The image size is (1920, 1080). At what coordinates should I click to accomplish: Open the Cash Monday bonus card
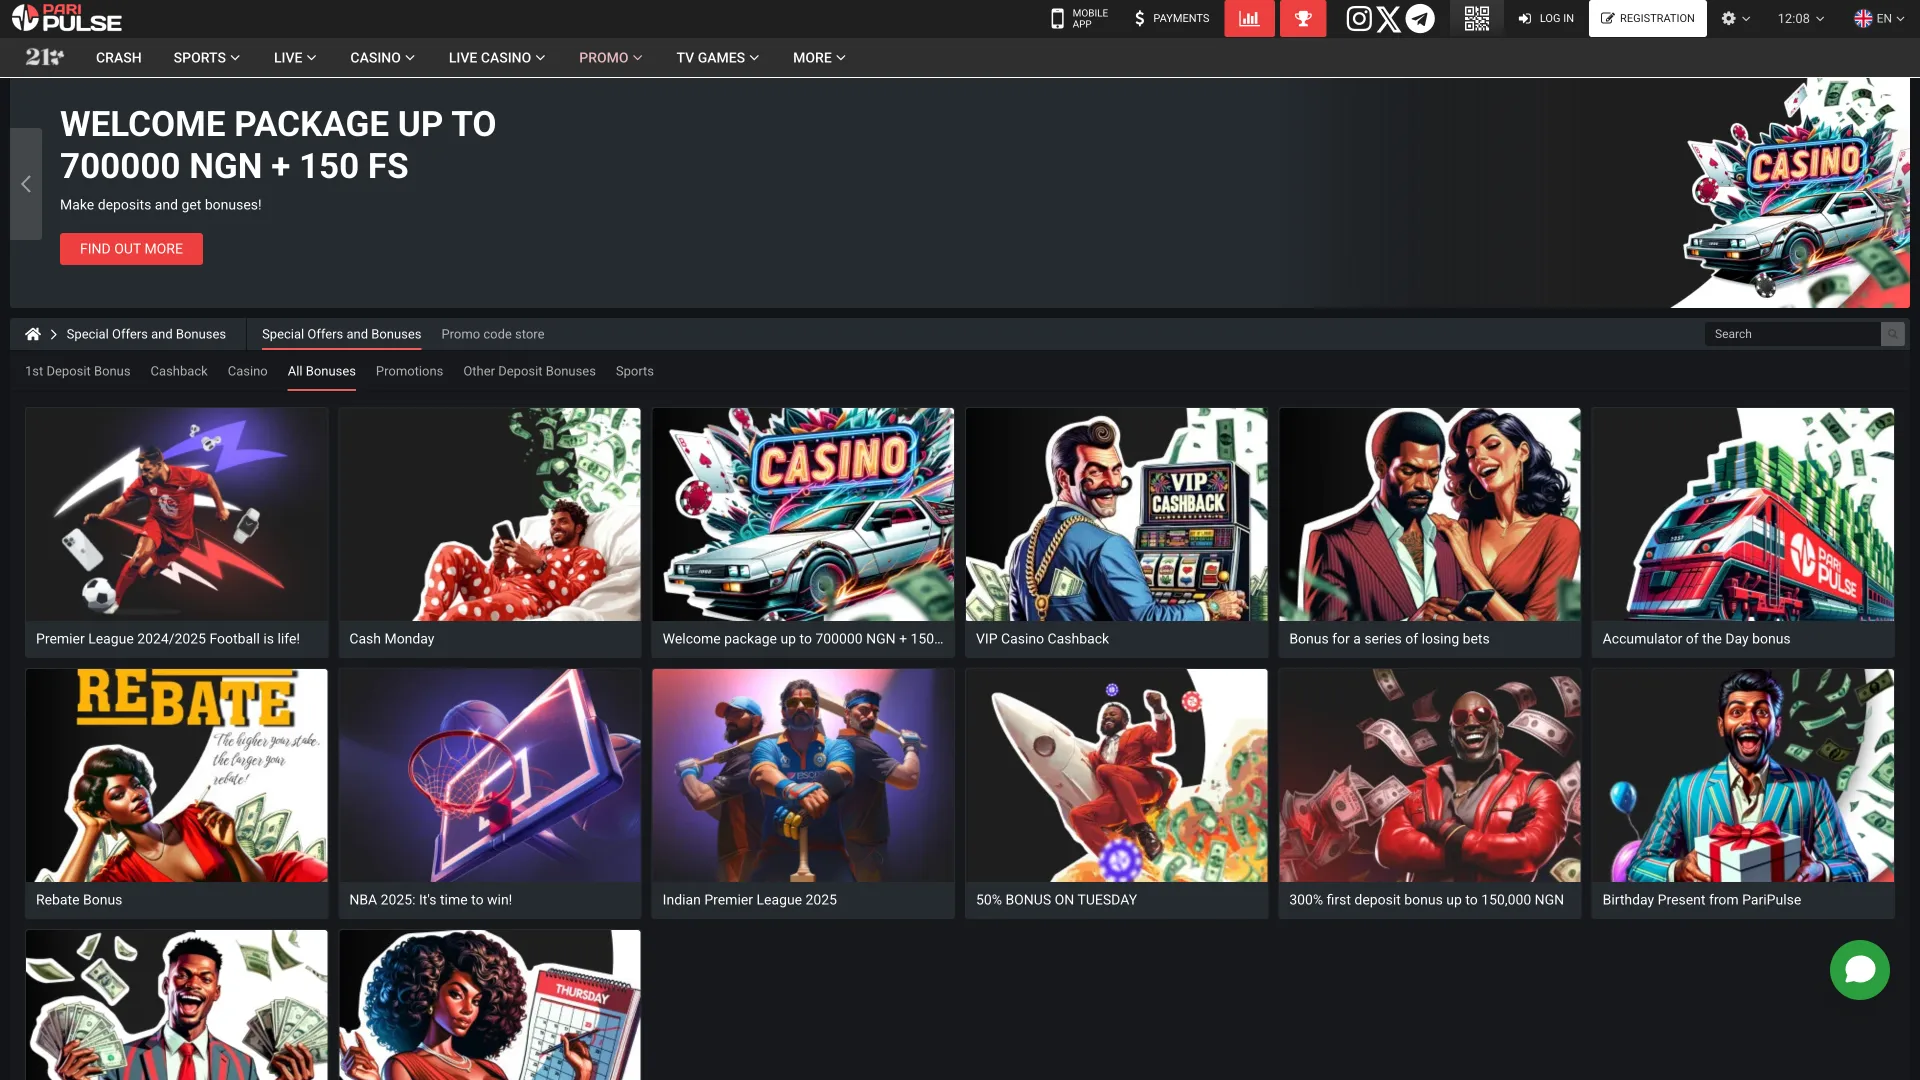tap(490, 532)
